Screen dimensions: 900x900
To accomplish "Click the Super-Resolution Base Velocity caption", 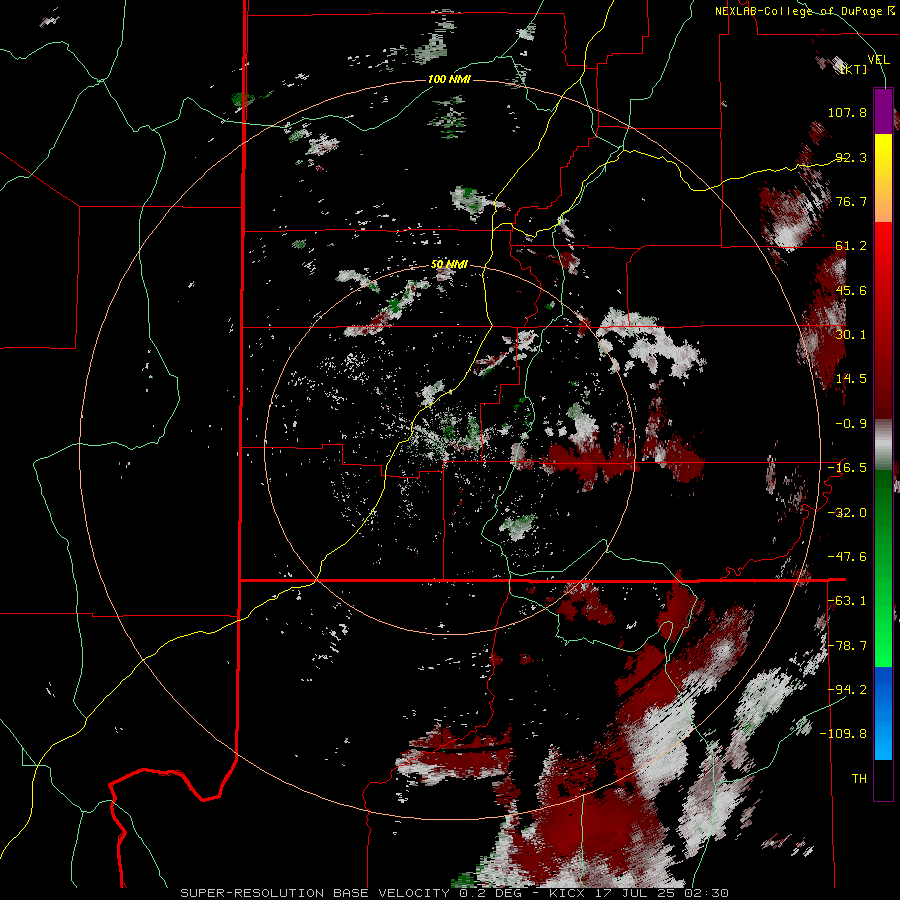I will pyautogui.click(x=455, y=893).
